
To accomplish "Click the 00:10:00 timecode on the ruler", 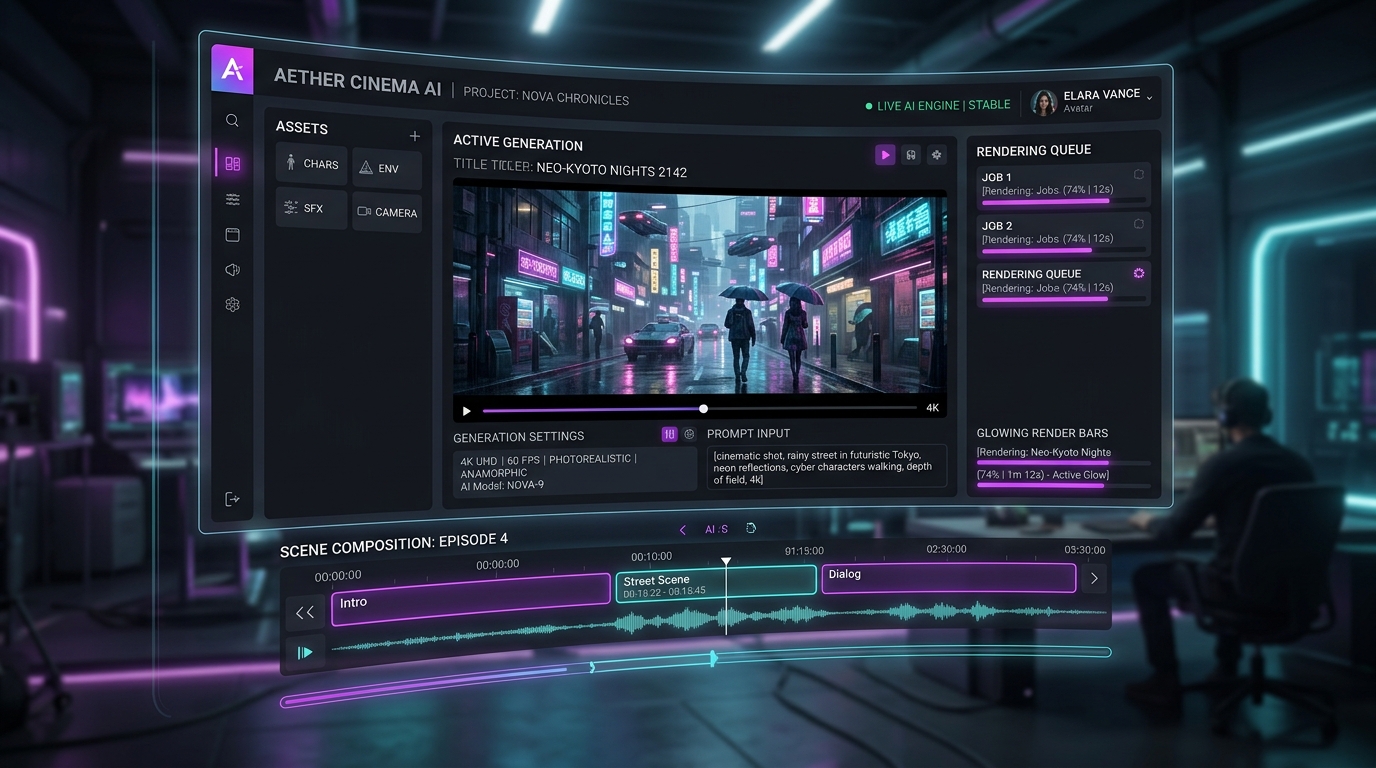I will 652,556.
